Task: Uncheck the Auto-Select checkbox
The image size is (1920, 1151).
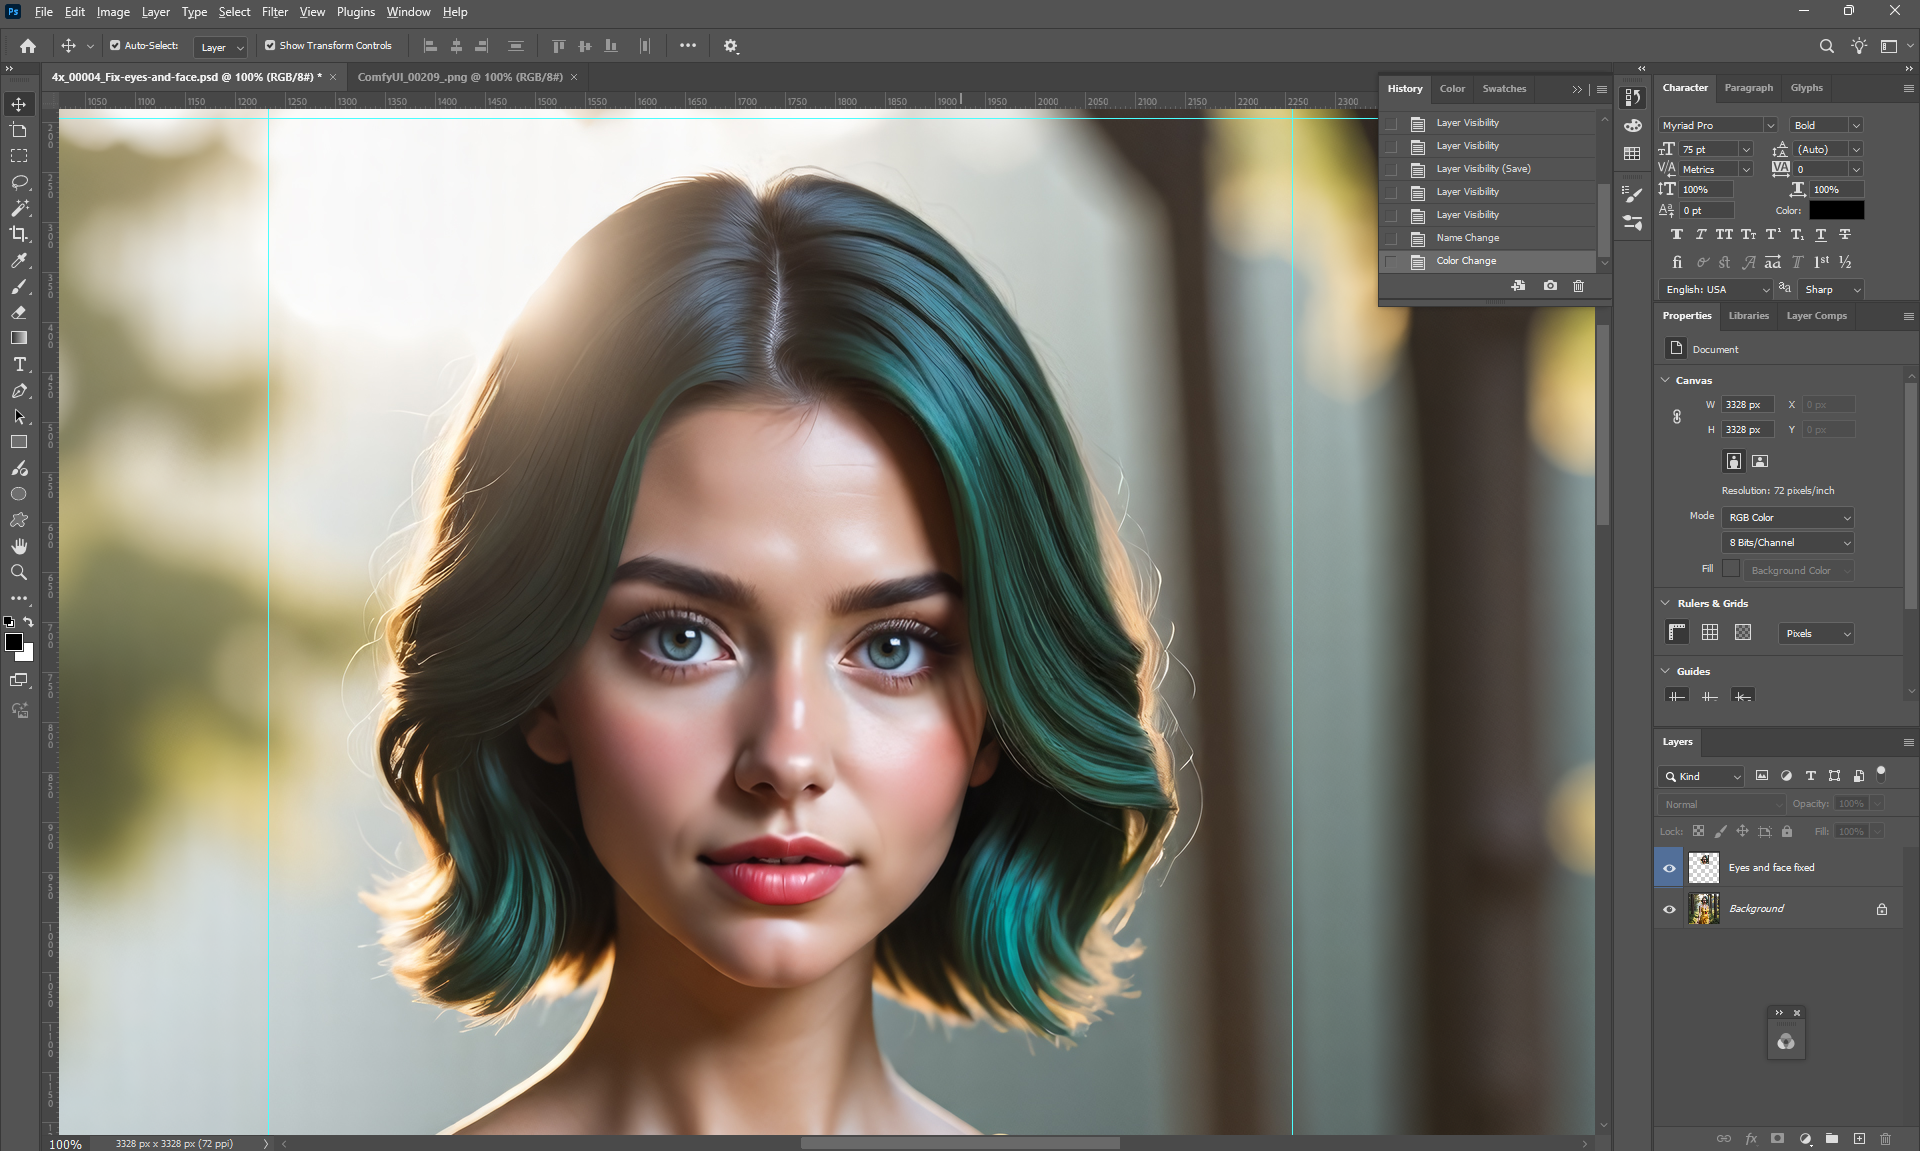Action: point(115,46)
